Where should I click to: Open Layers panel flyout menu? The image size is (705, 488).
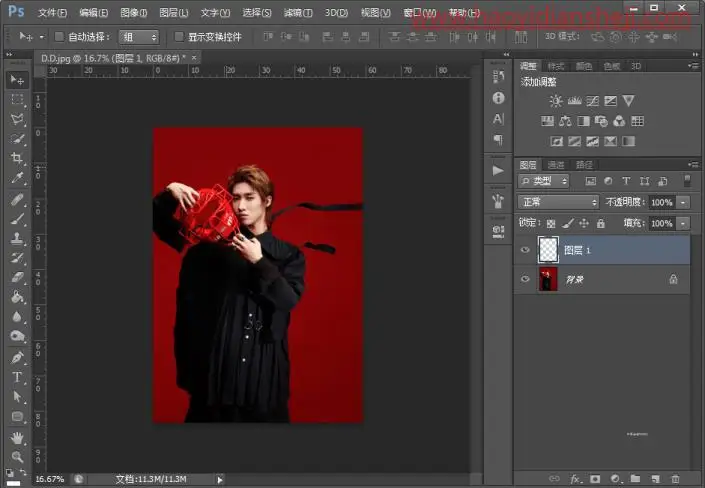pos(693,165)
